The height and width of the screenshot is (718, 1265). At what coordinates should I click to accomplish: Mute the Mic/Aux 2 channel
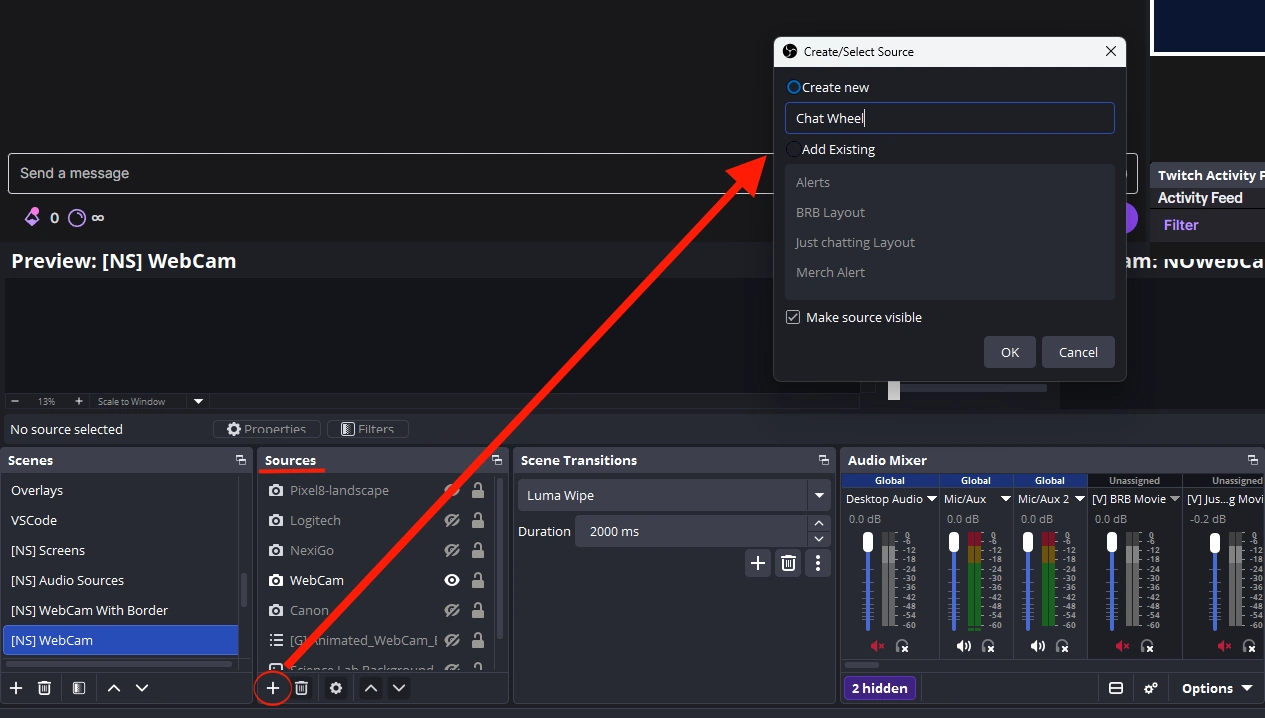click(x=1038, y=647)
